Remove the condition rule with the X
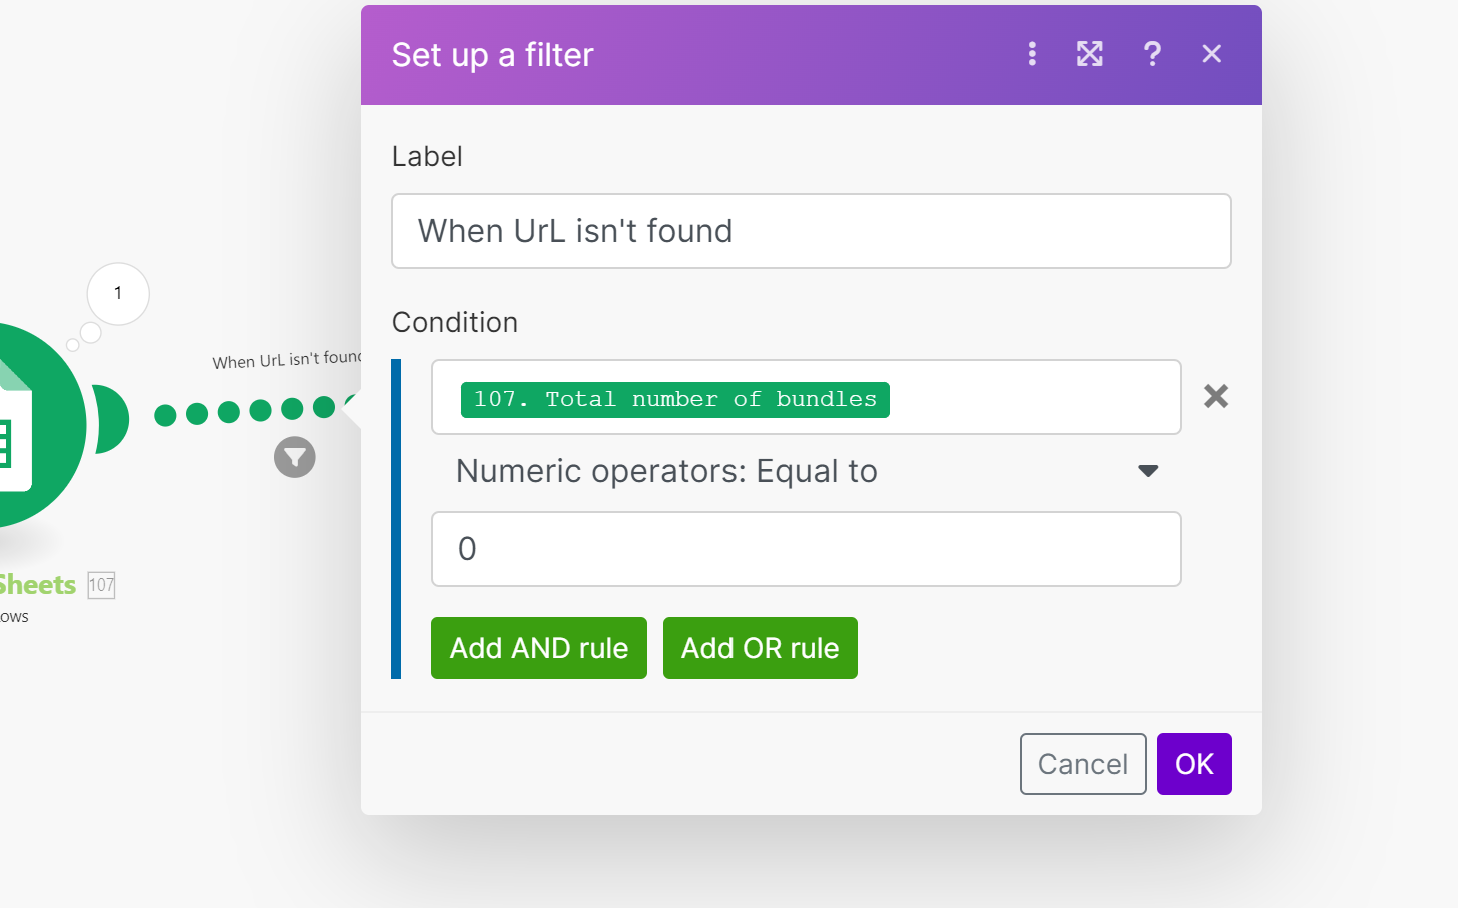 coord(1216,397)
